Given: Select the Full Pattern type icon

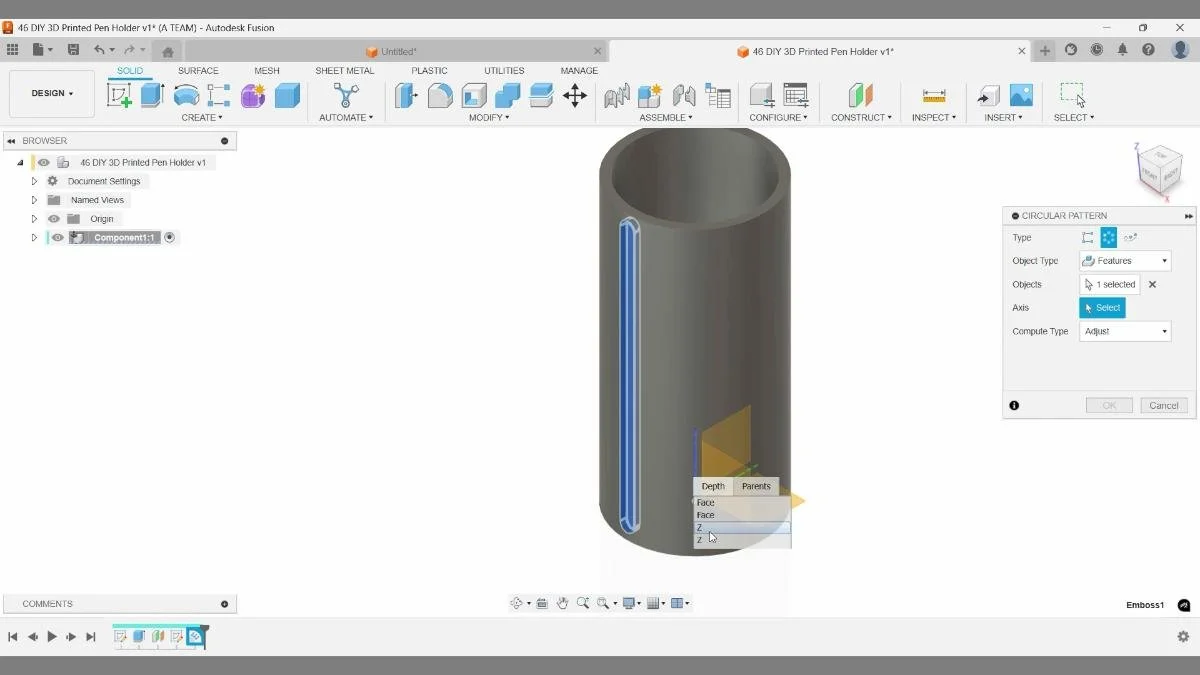Looking at the screenshot, I should [1110, 237].
